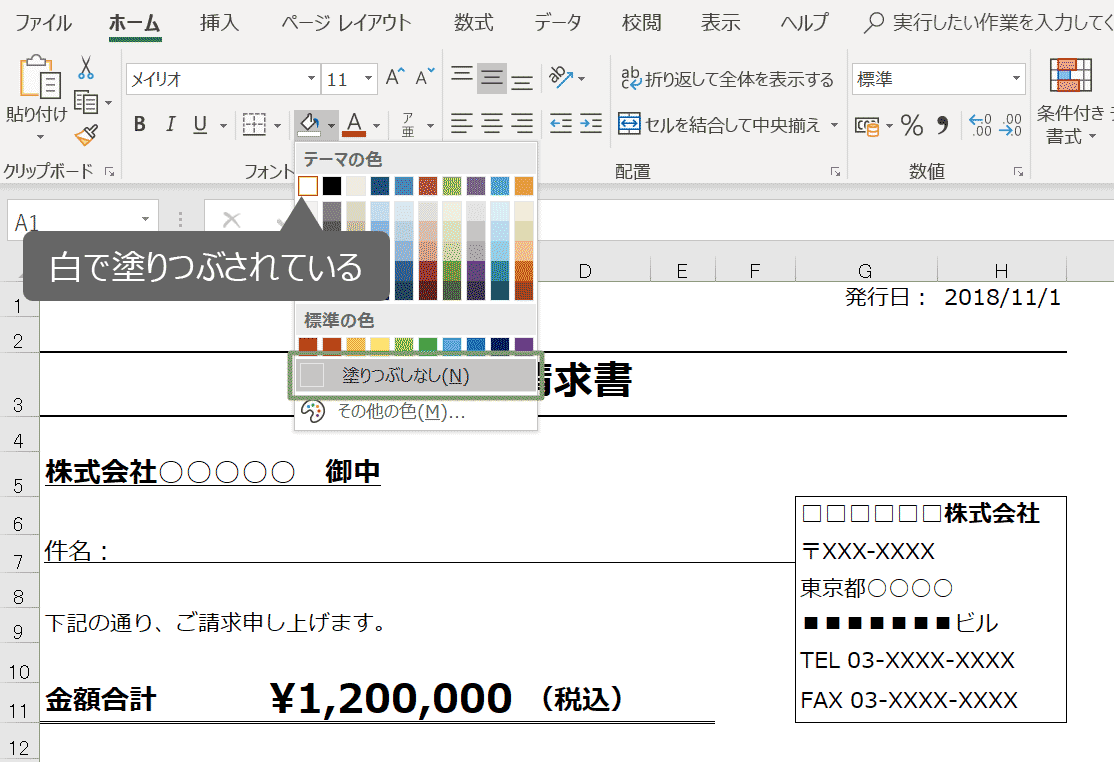The image size is (1114, 762).
Task: Switch to the 挿入 ribbon tab
Action: (x=219, y=23)
